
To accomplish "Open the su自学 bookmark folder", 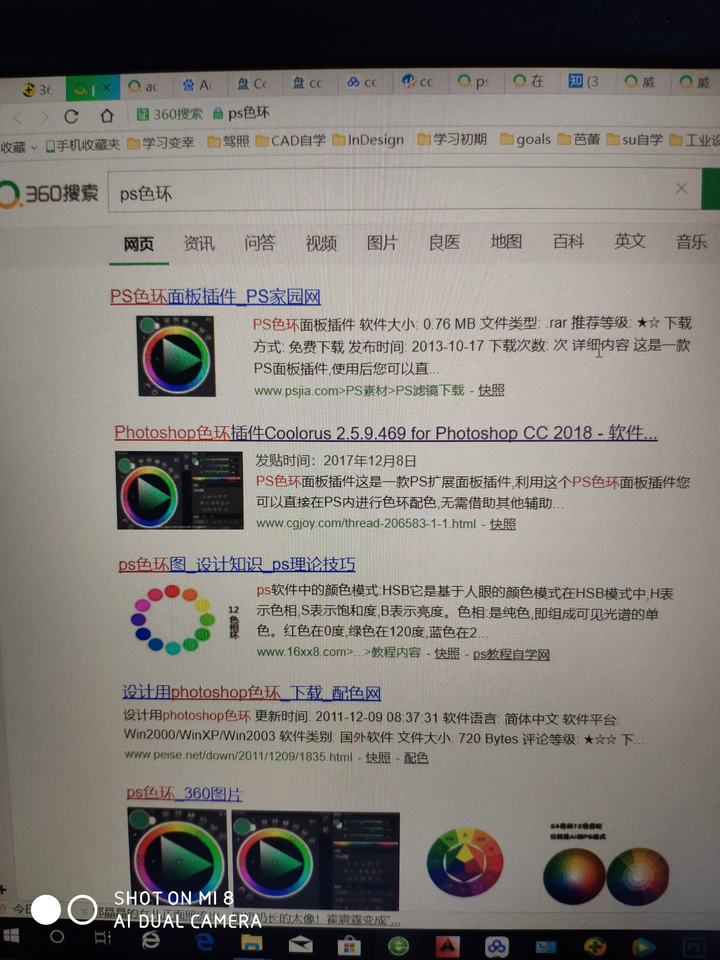I will click(634, 140).
